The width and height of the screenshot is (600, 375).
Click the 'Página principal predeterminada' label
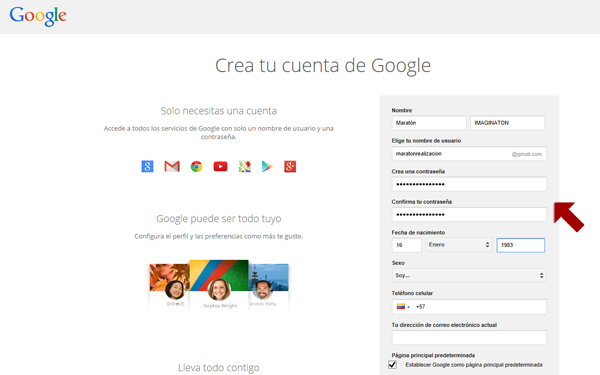433,355
